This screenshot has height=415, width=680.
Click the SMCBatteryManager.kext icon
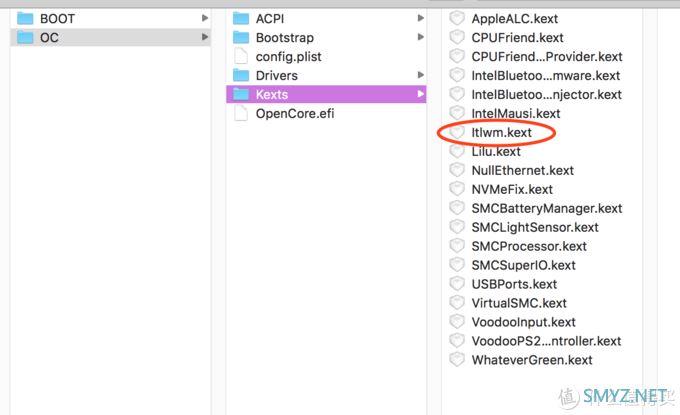(x=457, y=208)
